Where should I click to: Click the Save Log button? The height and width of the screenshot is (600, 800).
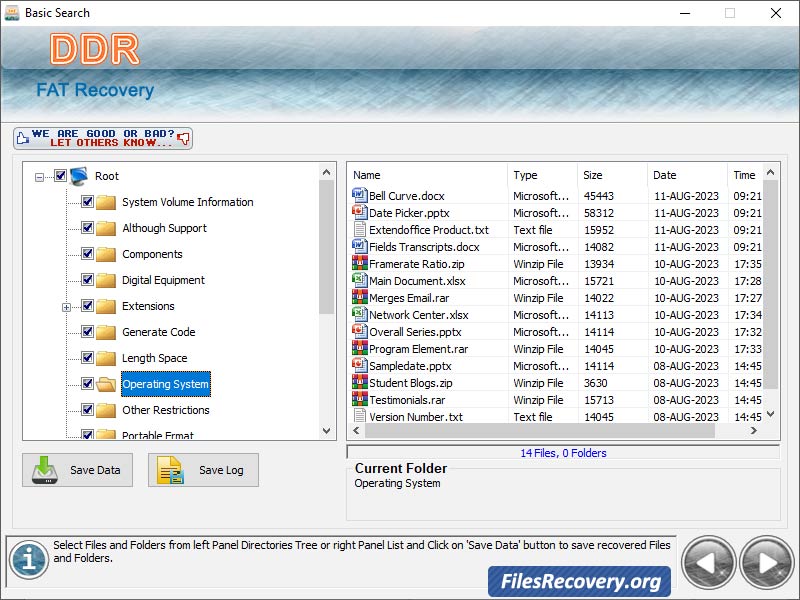point(203,470)
